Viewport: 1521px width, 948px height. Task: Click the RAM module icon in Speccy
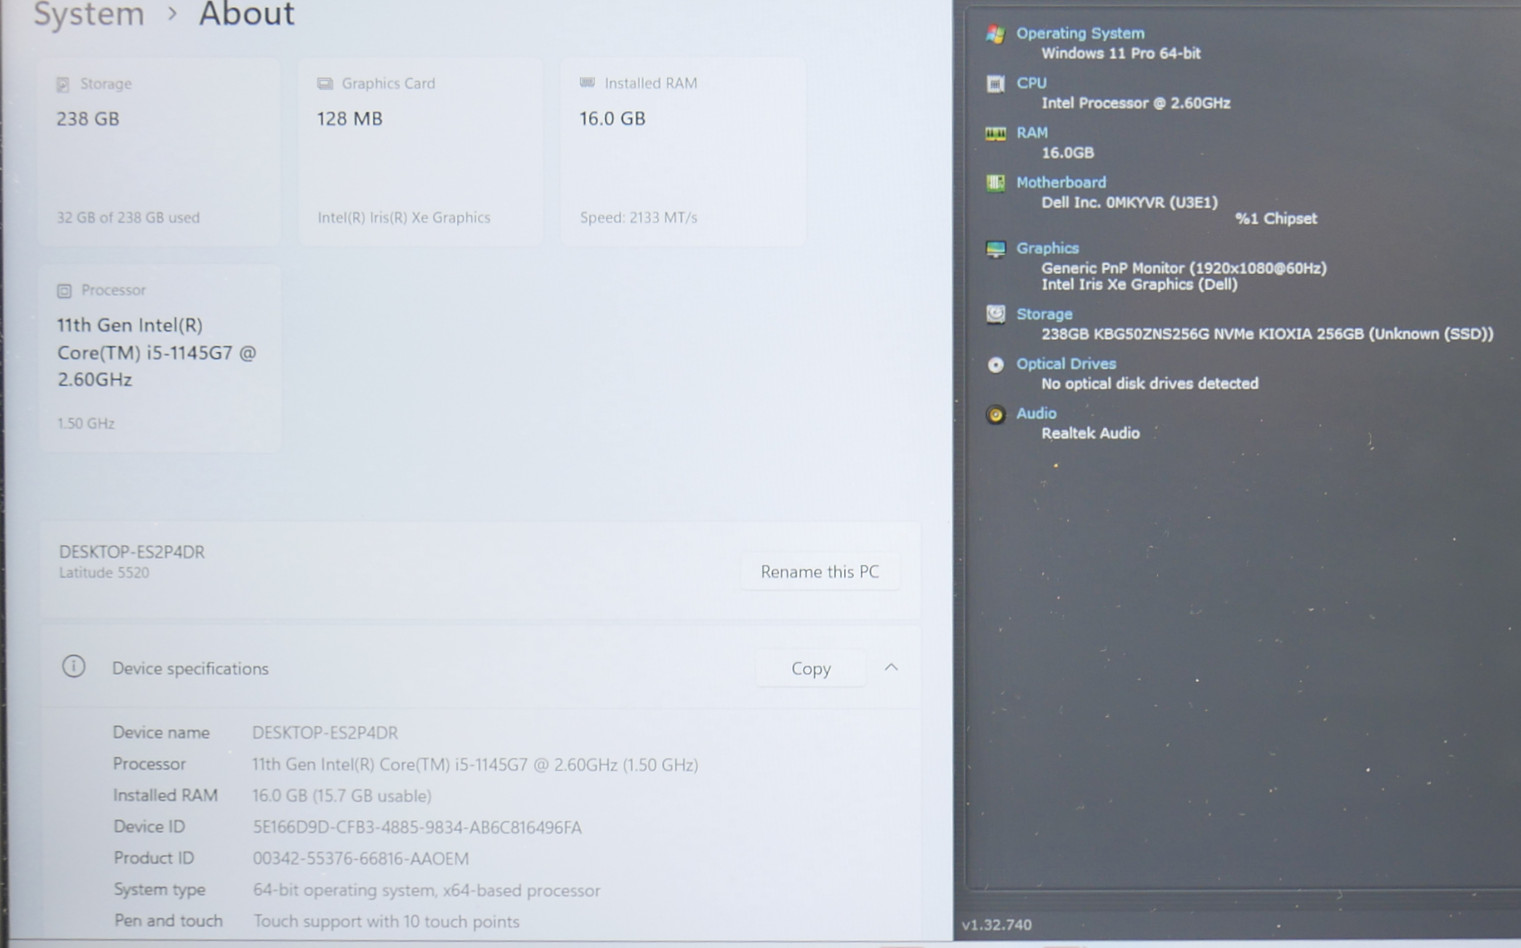coord(995,134)
